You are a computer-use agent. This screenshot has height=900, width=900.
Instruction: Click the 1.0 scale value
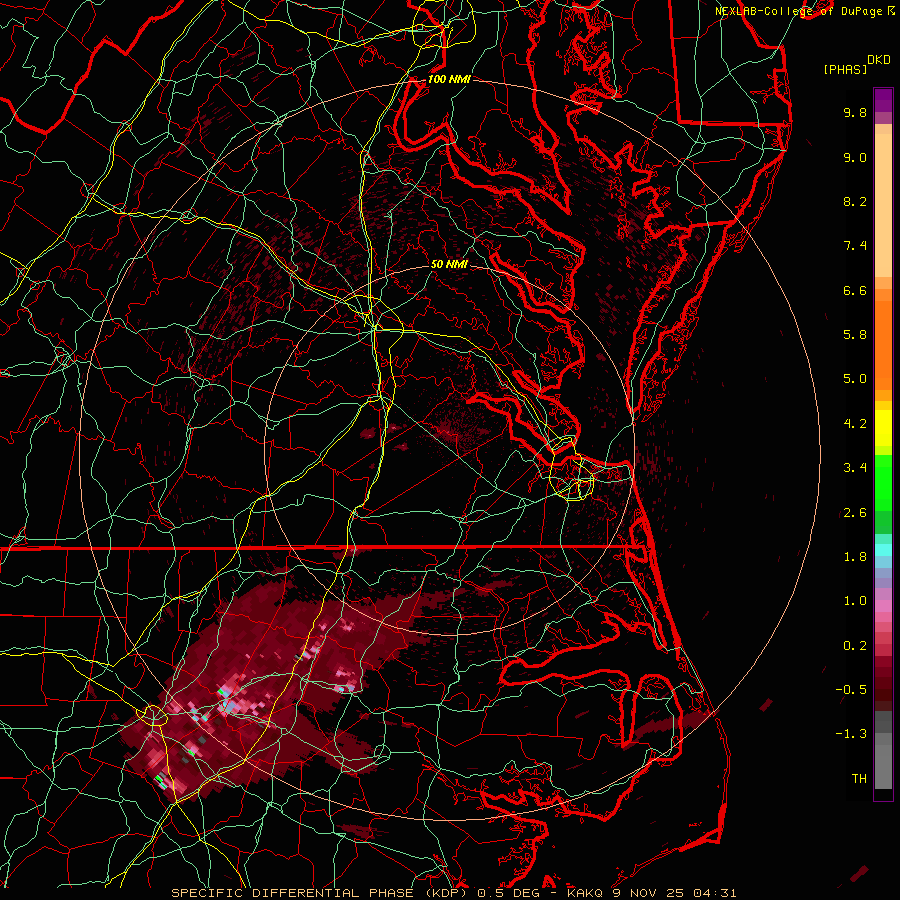click(x=855, y=601)
